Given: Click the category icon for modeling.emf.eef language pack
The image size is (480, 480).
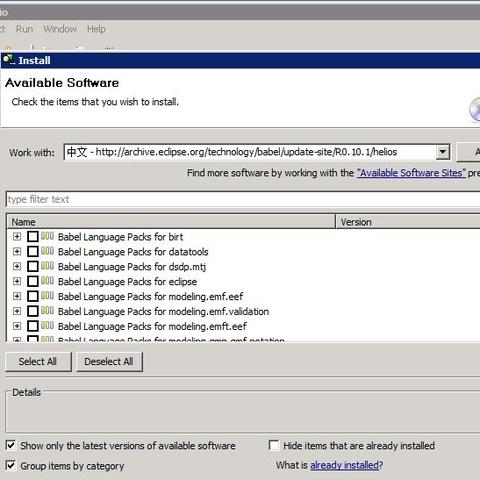Looking at the screenshot, I should [x=47, y=296].
